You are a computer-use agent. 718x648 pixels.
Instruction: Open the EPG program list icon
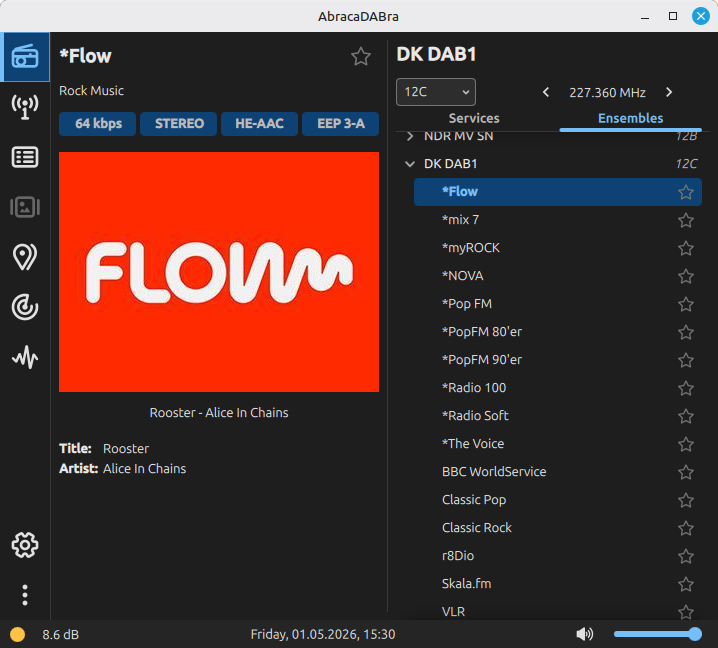pyautogui.click(x=25, y=158)
